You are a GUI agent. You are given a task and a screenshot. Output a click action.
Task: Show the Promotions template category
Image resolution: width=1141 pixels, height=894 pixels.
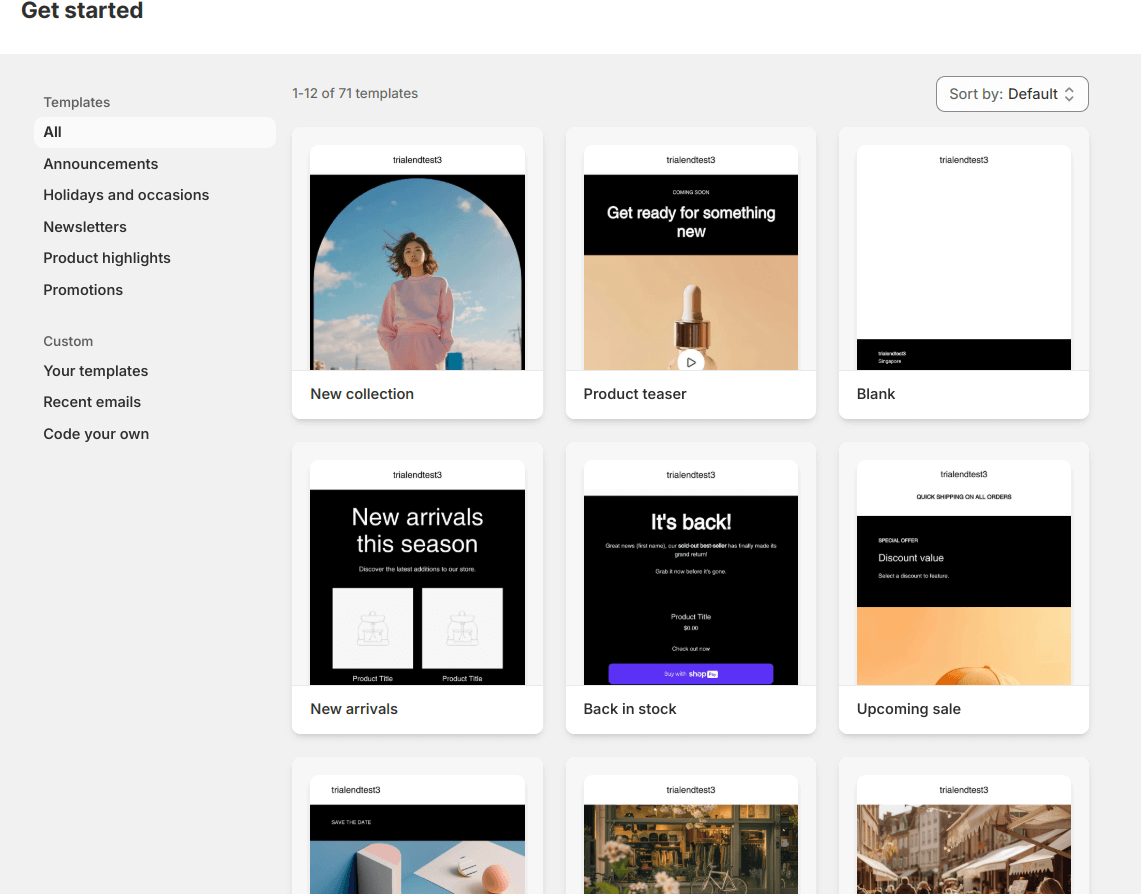tap(83, 289)
